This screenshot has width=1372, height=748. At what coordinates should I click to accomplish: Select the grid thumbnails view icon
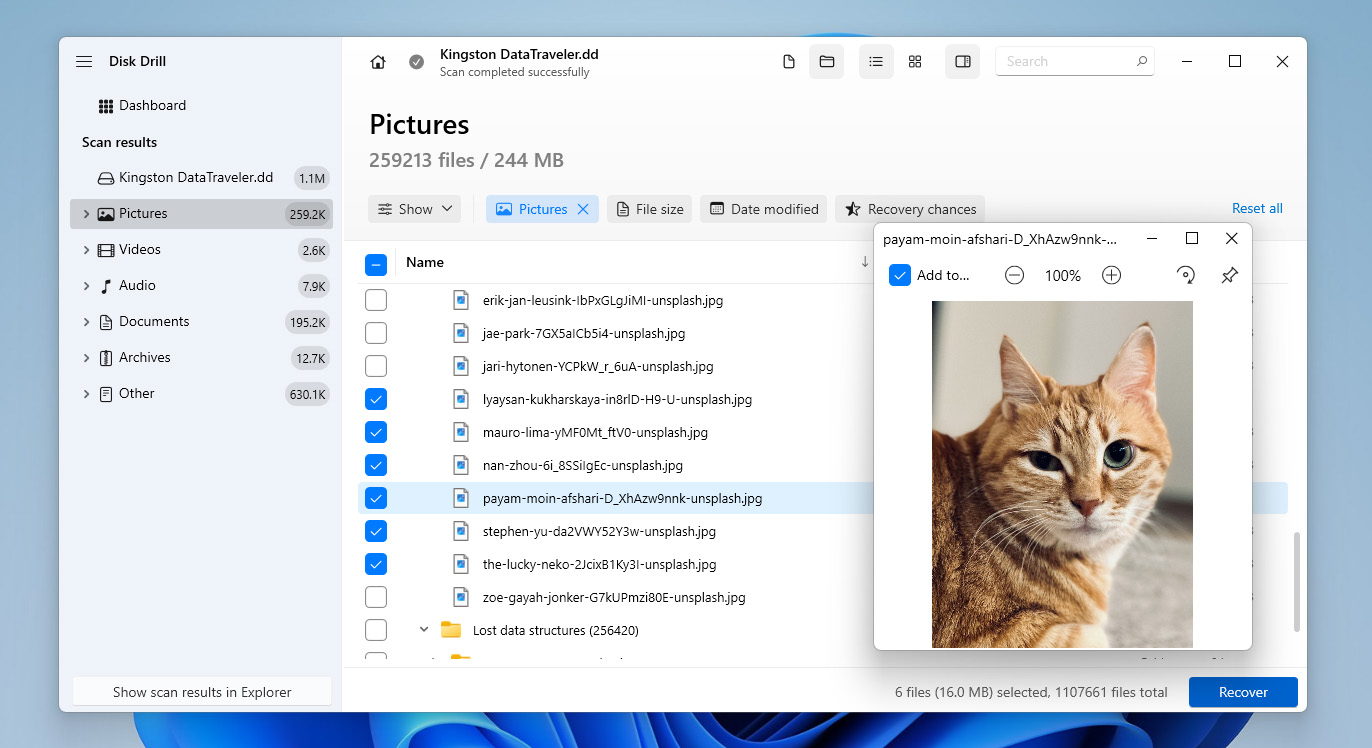click(x=915, y=62)
